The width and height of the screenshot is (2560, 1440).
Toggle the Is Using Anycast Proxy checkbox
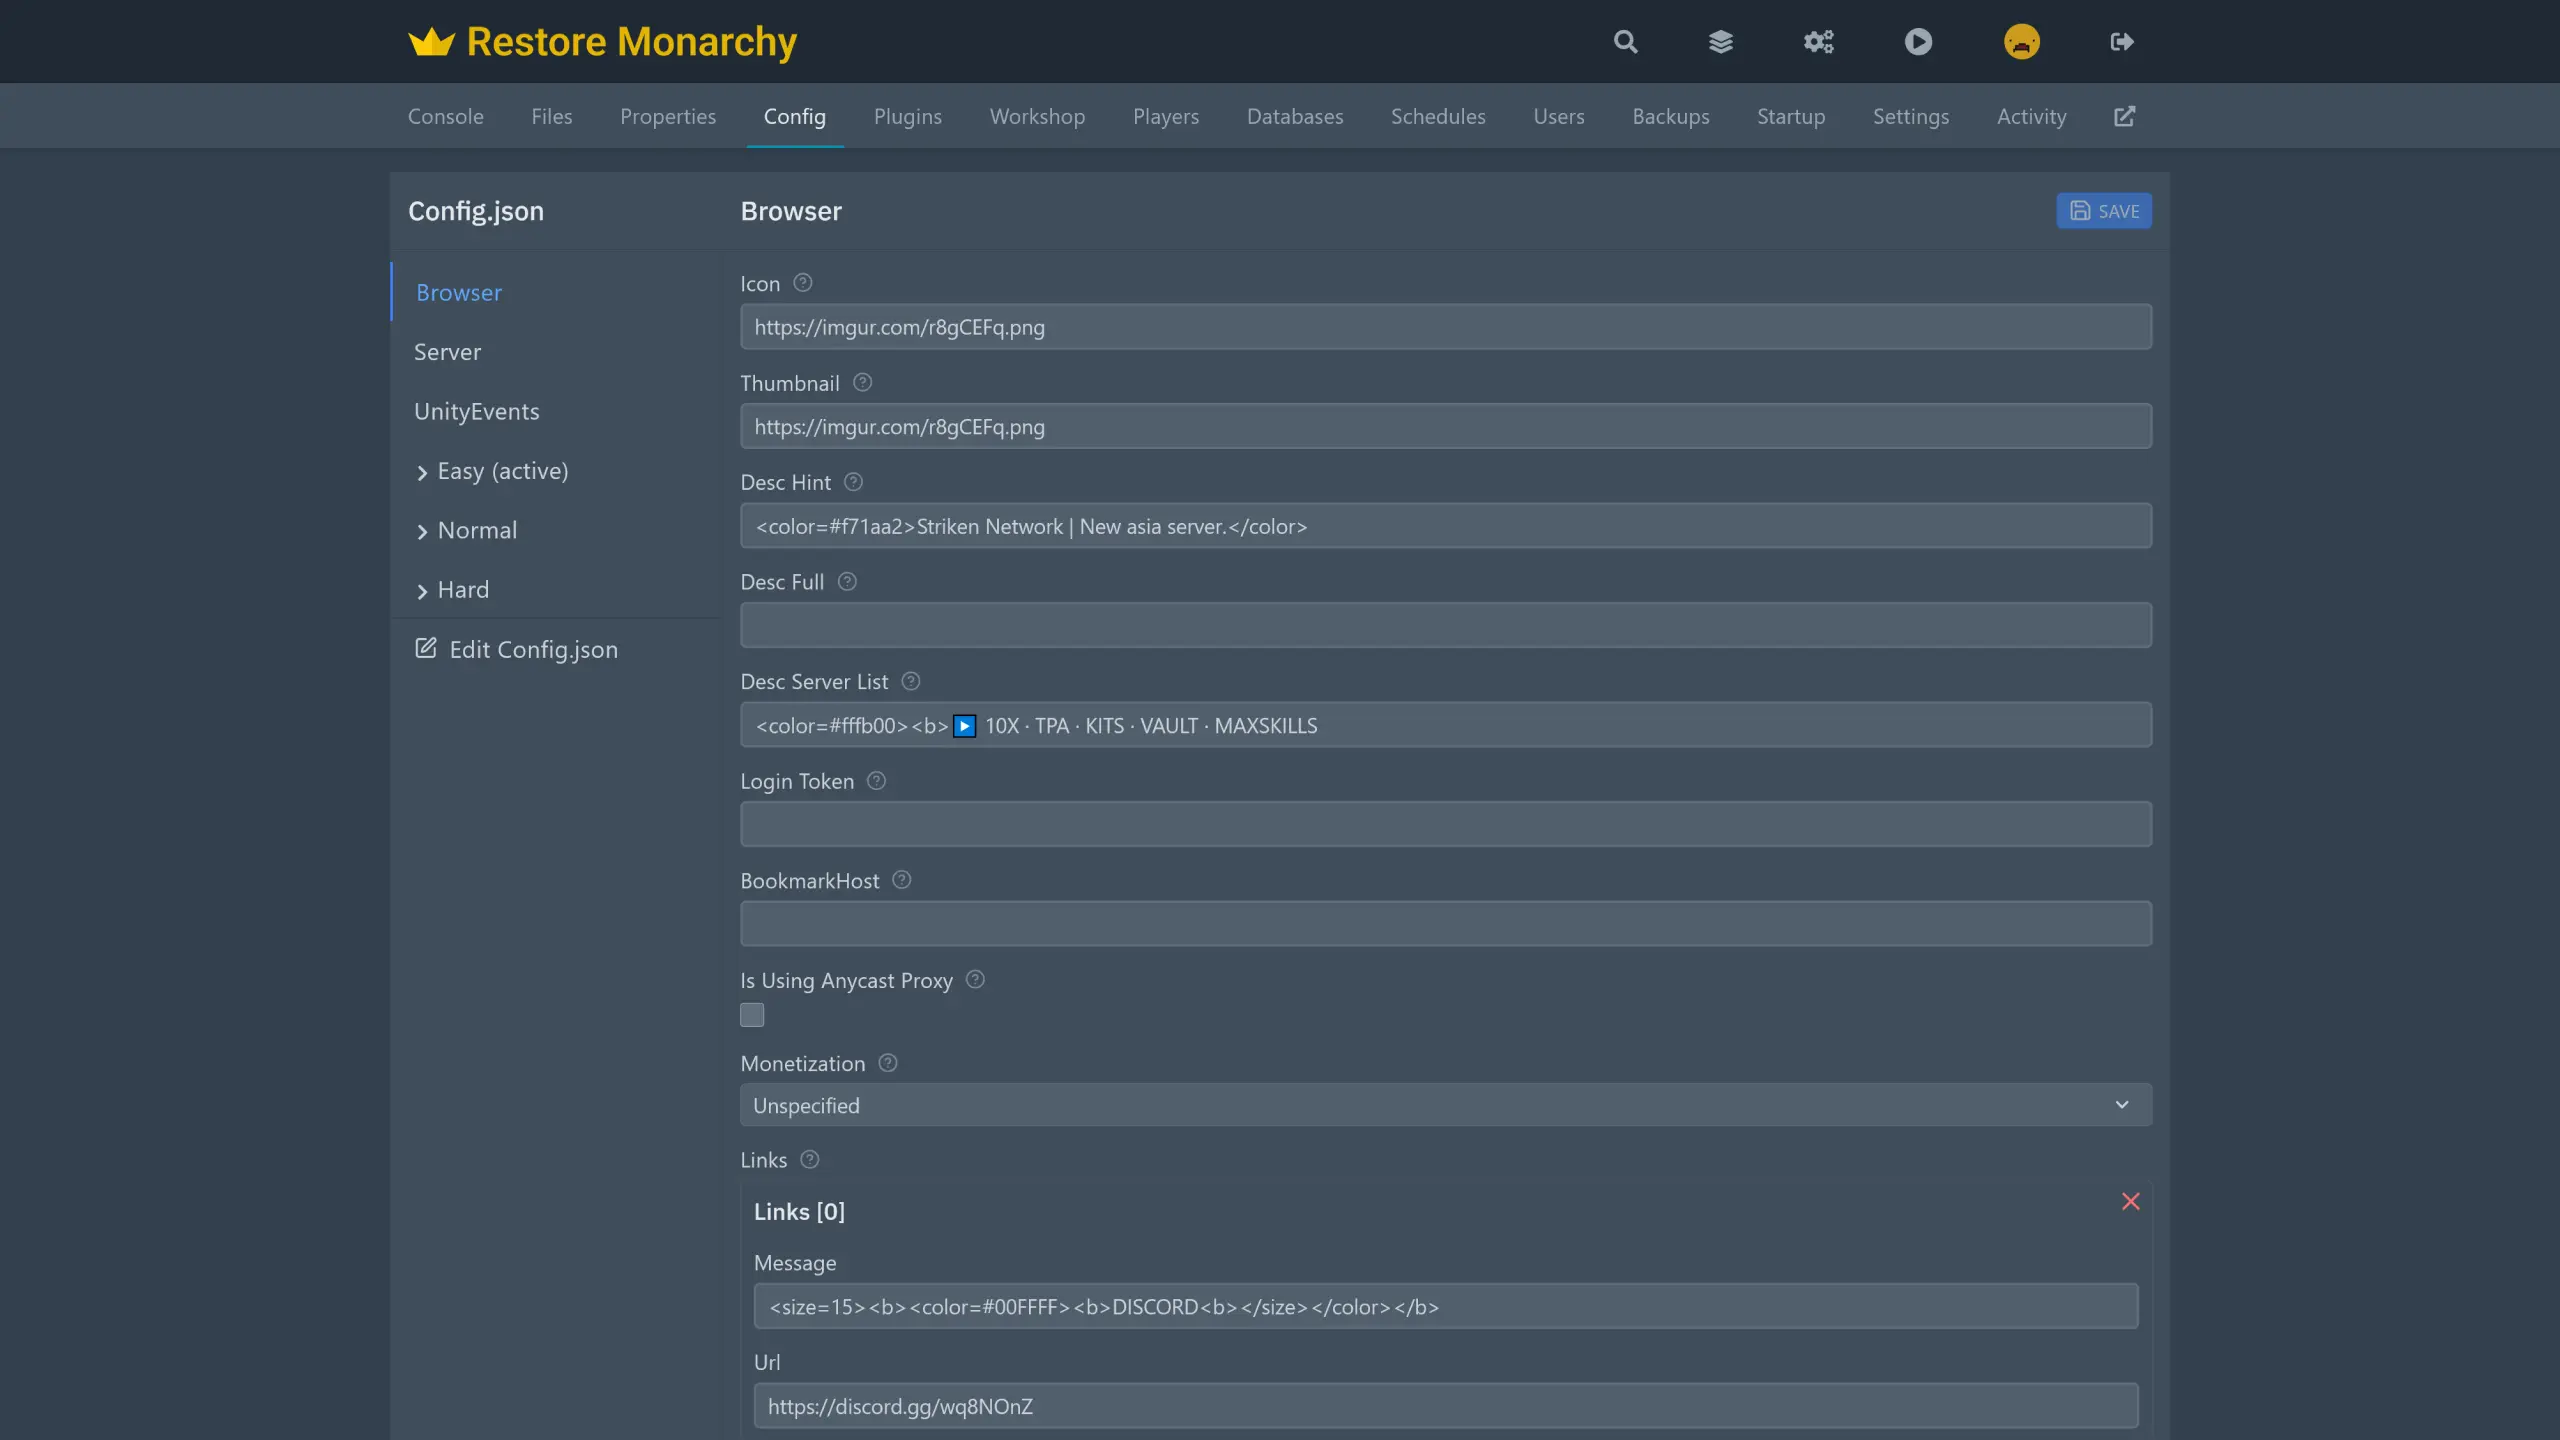click(752, 1015)
